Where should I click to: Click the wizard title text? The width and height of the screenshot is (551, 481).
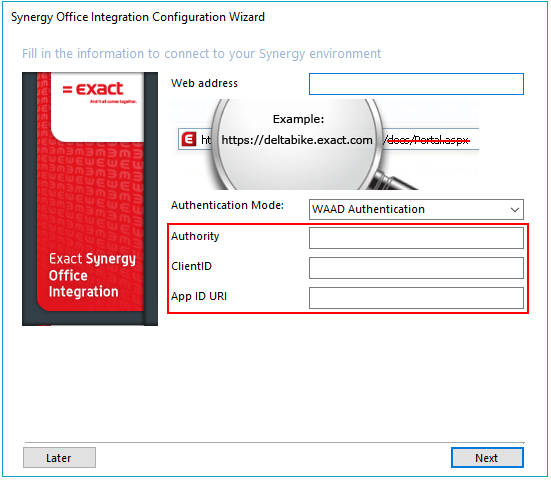(x=138, y=17)
